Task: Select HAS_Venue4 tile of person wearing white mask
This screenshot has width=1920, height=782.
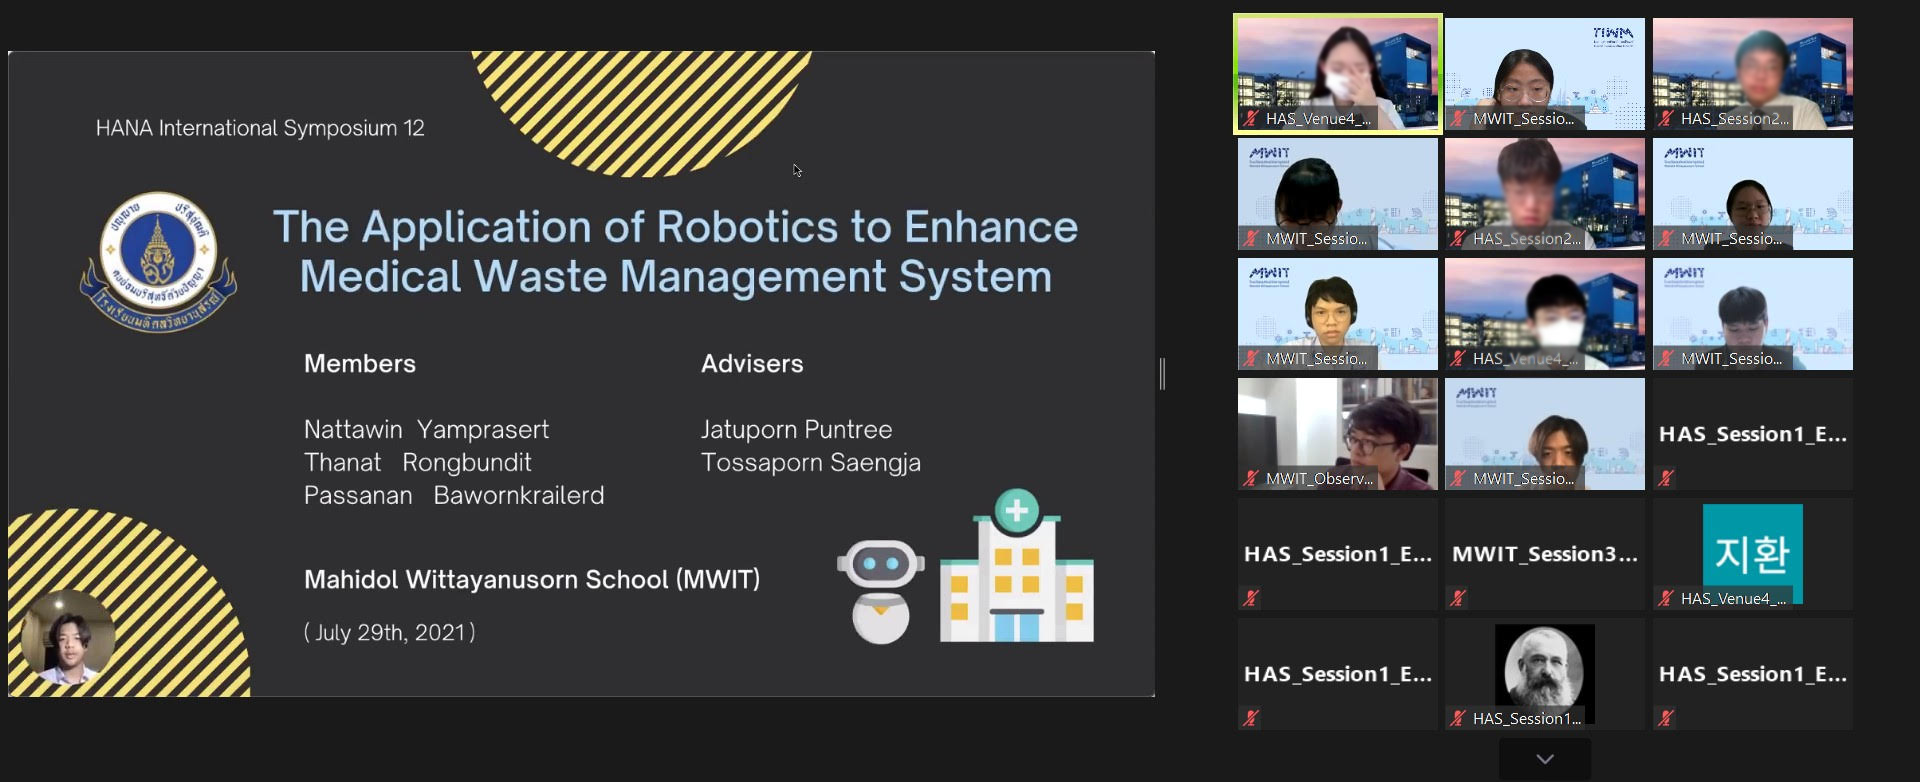Action: 1544,314
